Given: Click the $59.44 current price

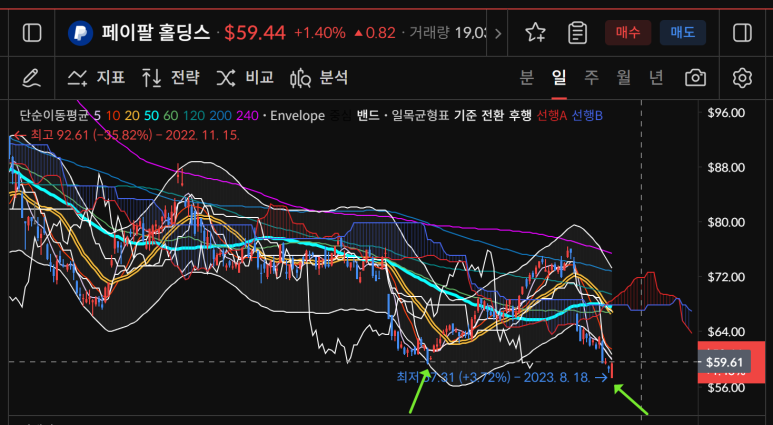Looking at the screenshot, I should pyautogui.click(x=255, y=33).
